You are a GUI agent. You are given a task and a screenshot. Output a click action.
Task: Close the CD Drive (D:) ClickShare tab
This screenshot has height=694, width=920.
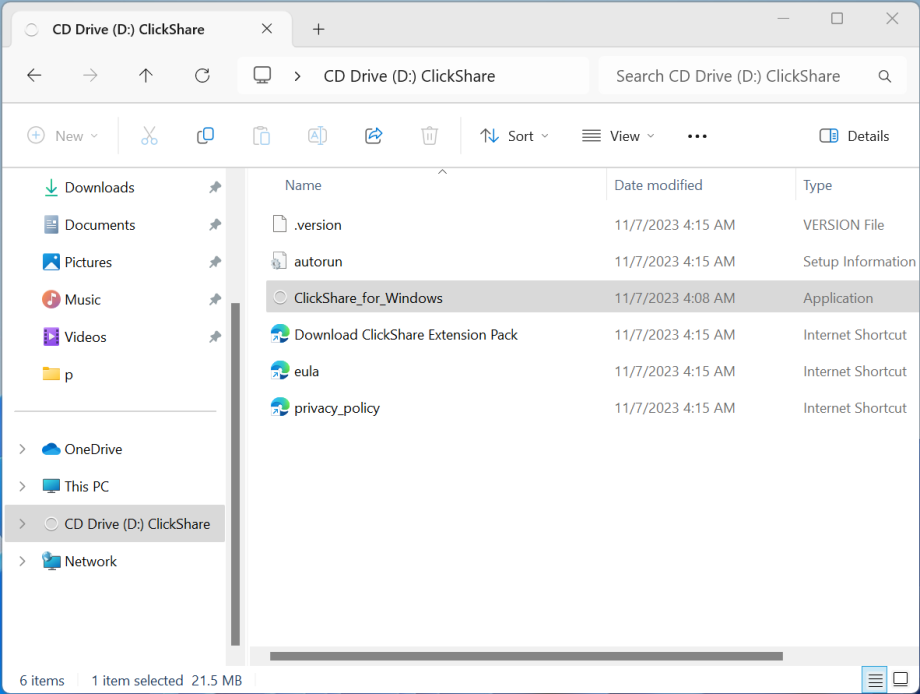pyautogui.click(x=267, y=29)
